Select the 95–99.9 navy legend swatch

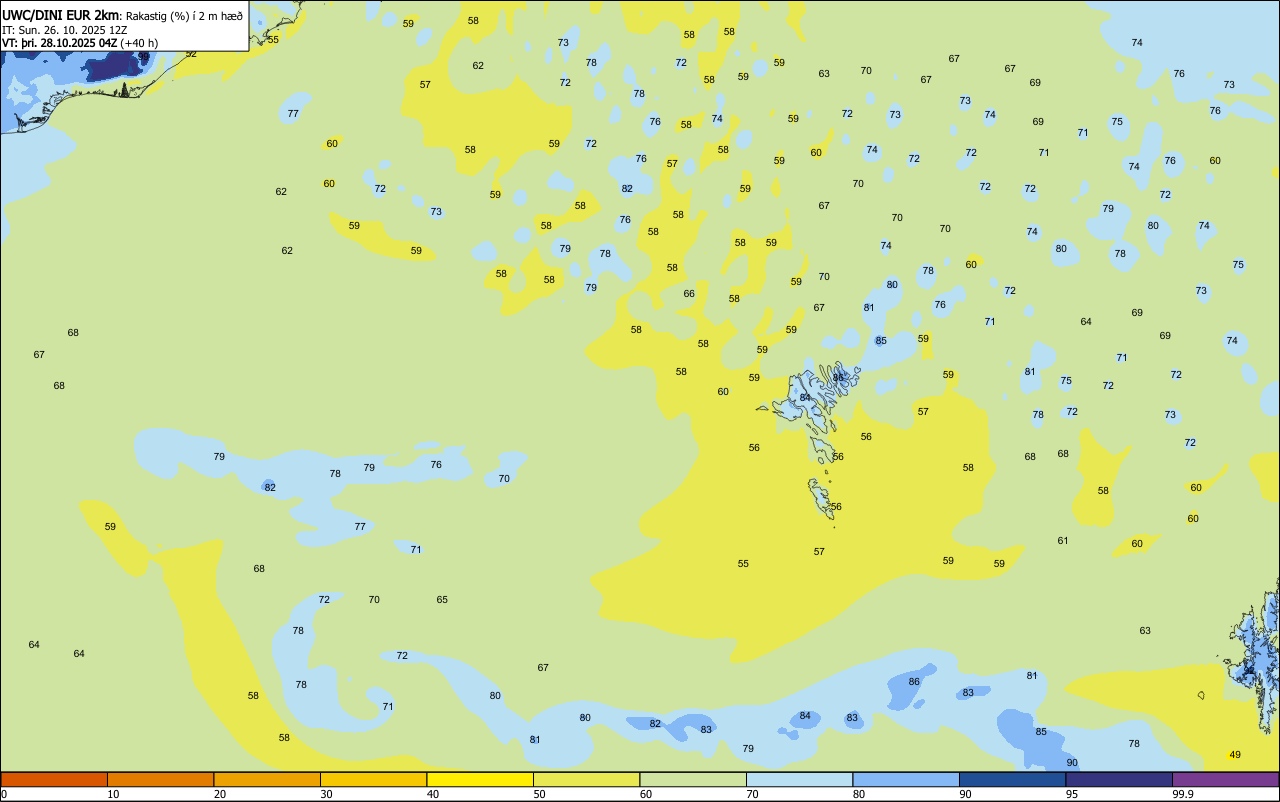(x=1119, y=779)
